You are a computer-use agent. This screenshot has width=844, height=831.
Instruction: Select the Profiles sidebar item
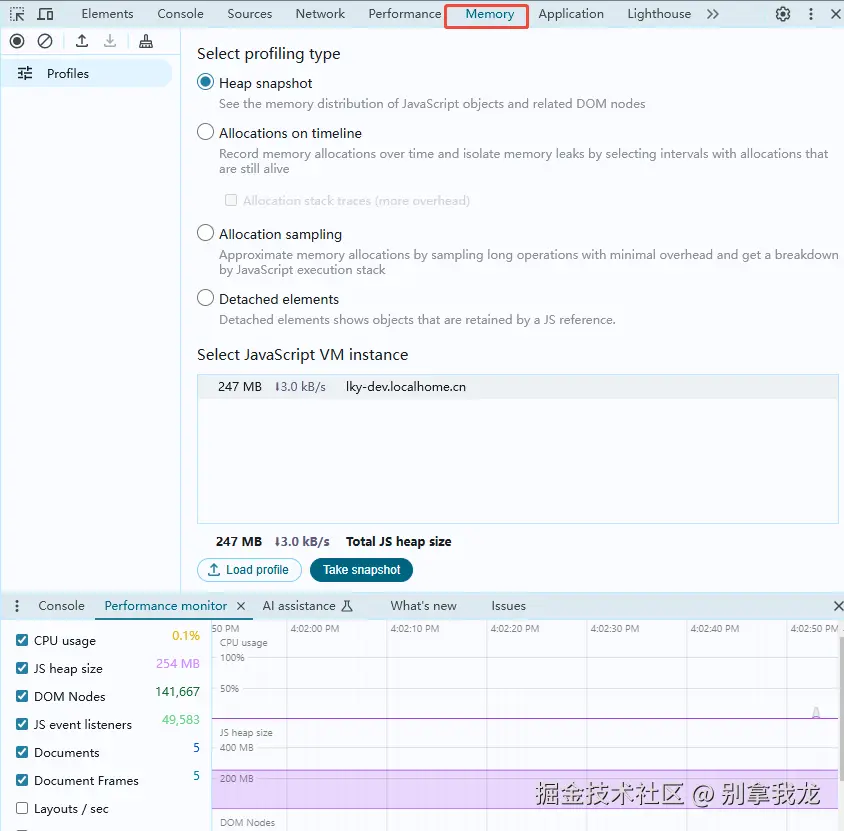87,73
